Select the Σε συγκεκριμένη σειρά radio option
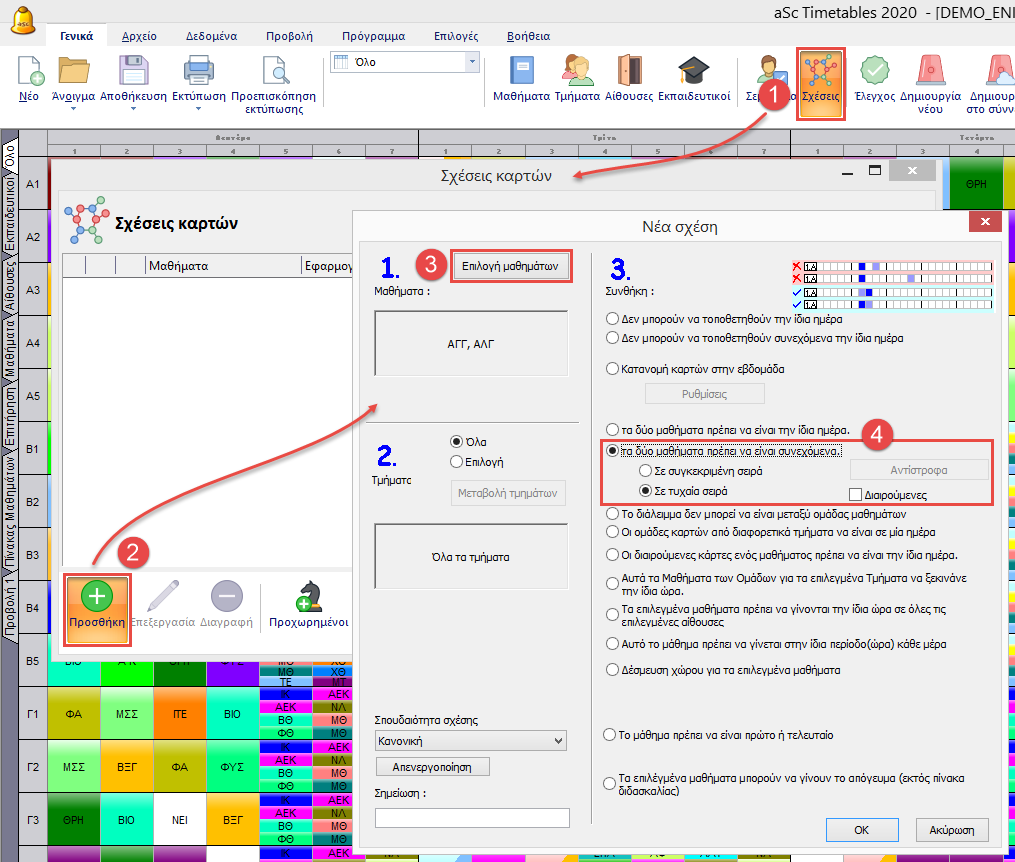 coord(646,470)
